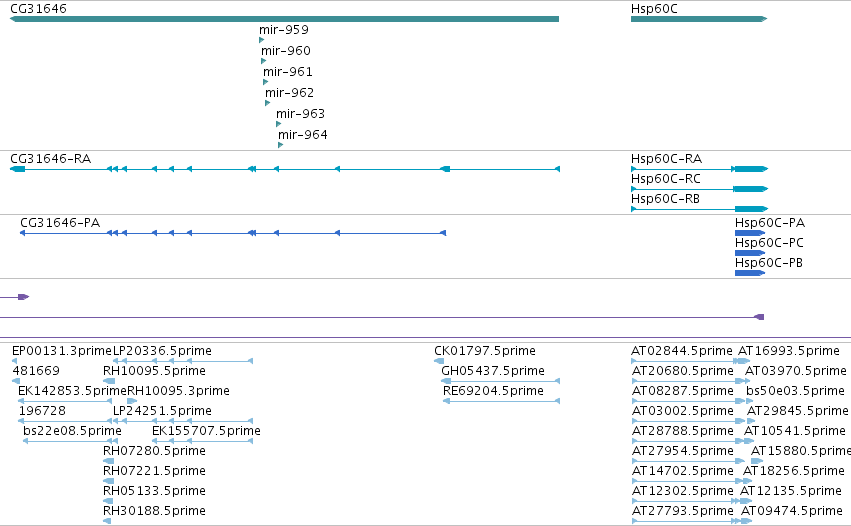The width and height of the screenshot is (851, 526).
Task: Click the Hsp60C gene bar
Action: pyautogui.click(x=698, y=19)
